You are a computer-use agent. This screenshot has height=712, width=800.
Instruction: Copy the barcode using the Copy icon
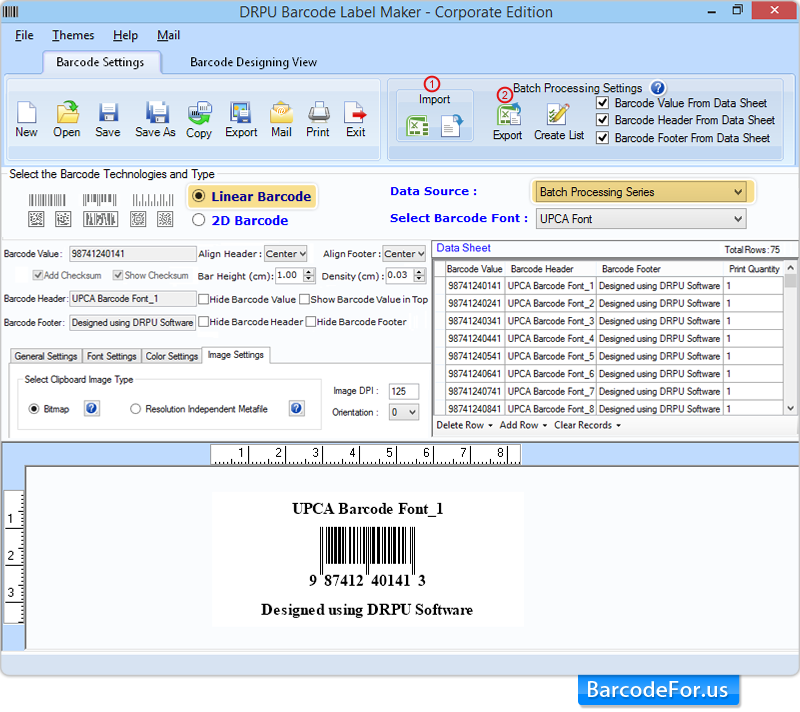pos(198,113)
